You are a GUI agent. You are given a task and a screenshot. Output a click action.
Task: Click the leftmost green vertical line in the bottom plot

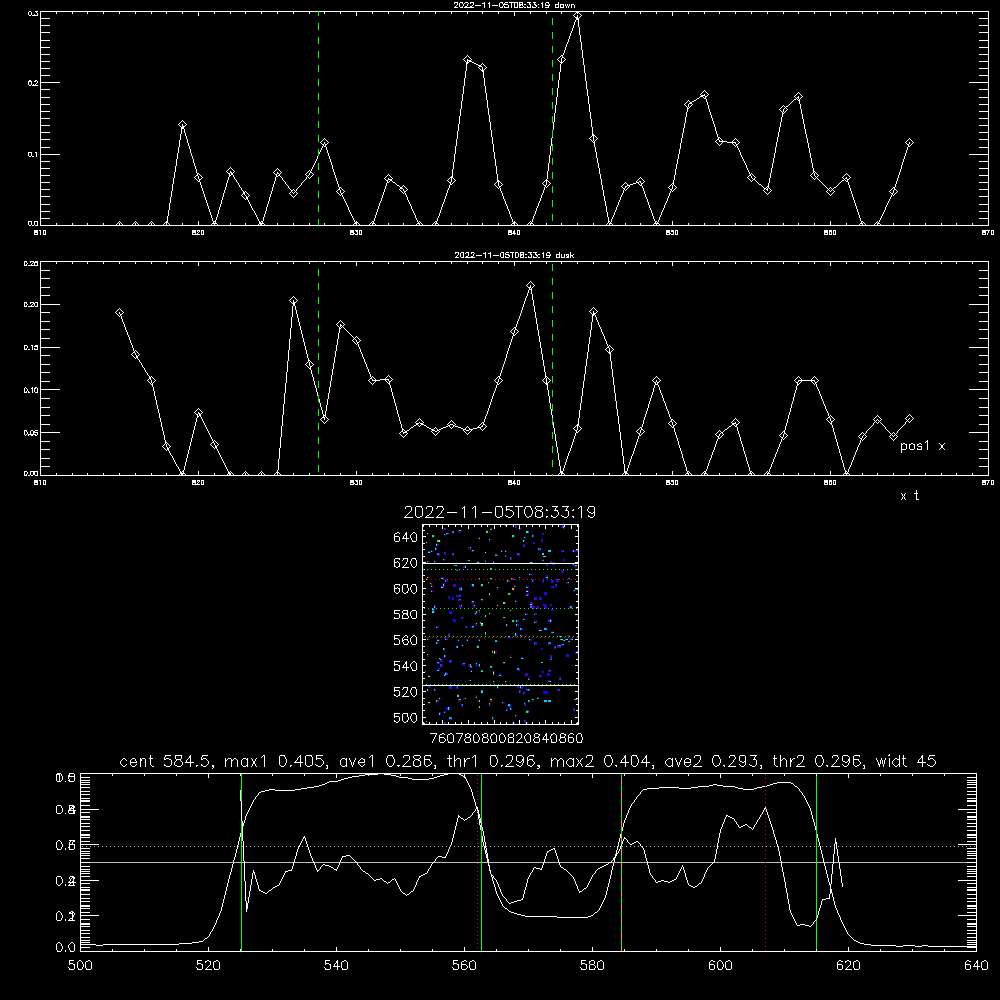point(241,862)
